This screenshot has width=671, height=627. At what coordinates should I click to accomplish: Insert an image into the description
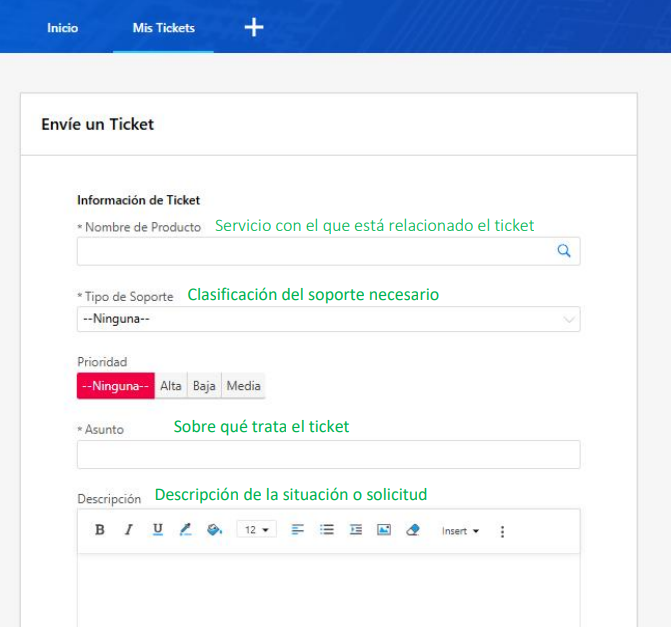[x=383, y=530]
